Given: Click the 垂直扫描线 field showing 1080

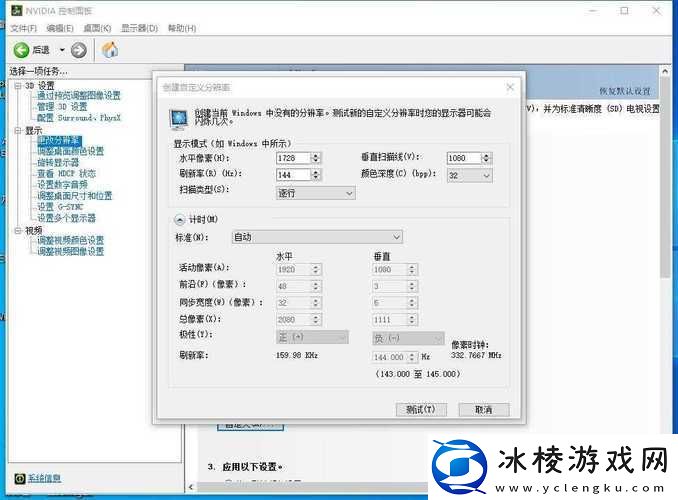Looking at the screenshot, I should [464, 158].
